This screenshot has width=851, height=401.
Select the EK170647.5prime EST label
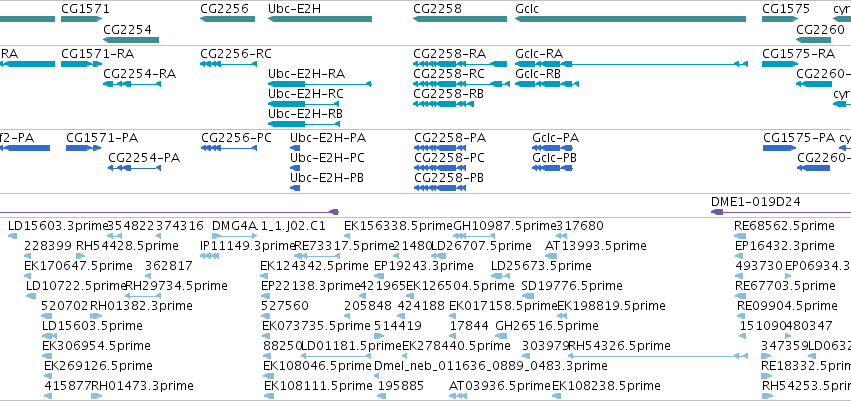78,266
